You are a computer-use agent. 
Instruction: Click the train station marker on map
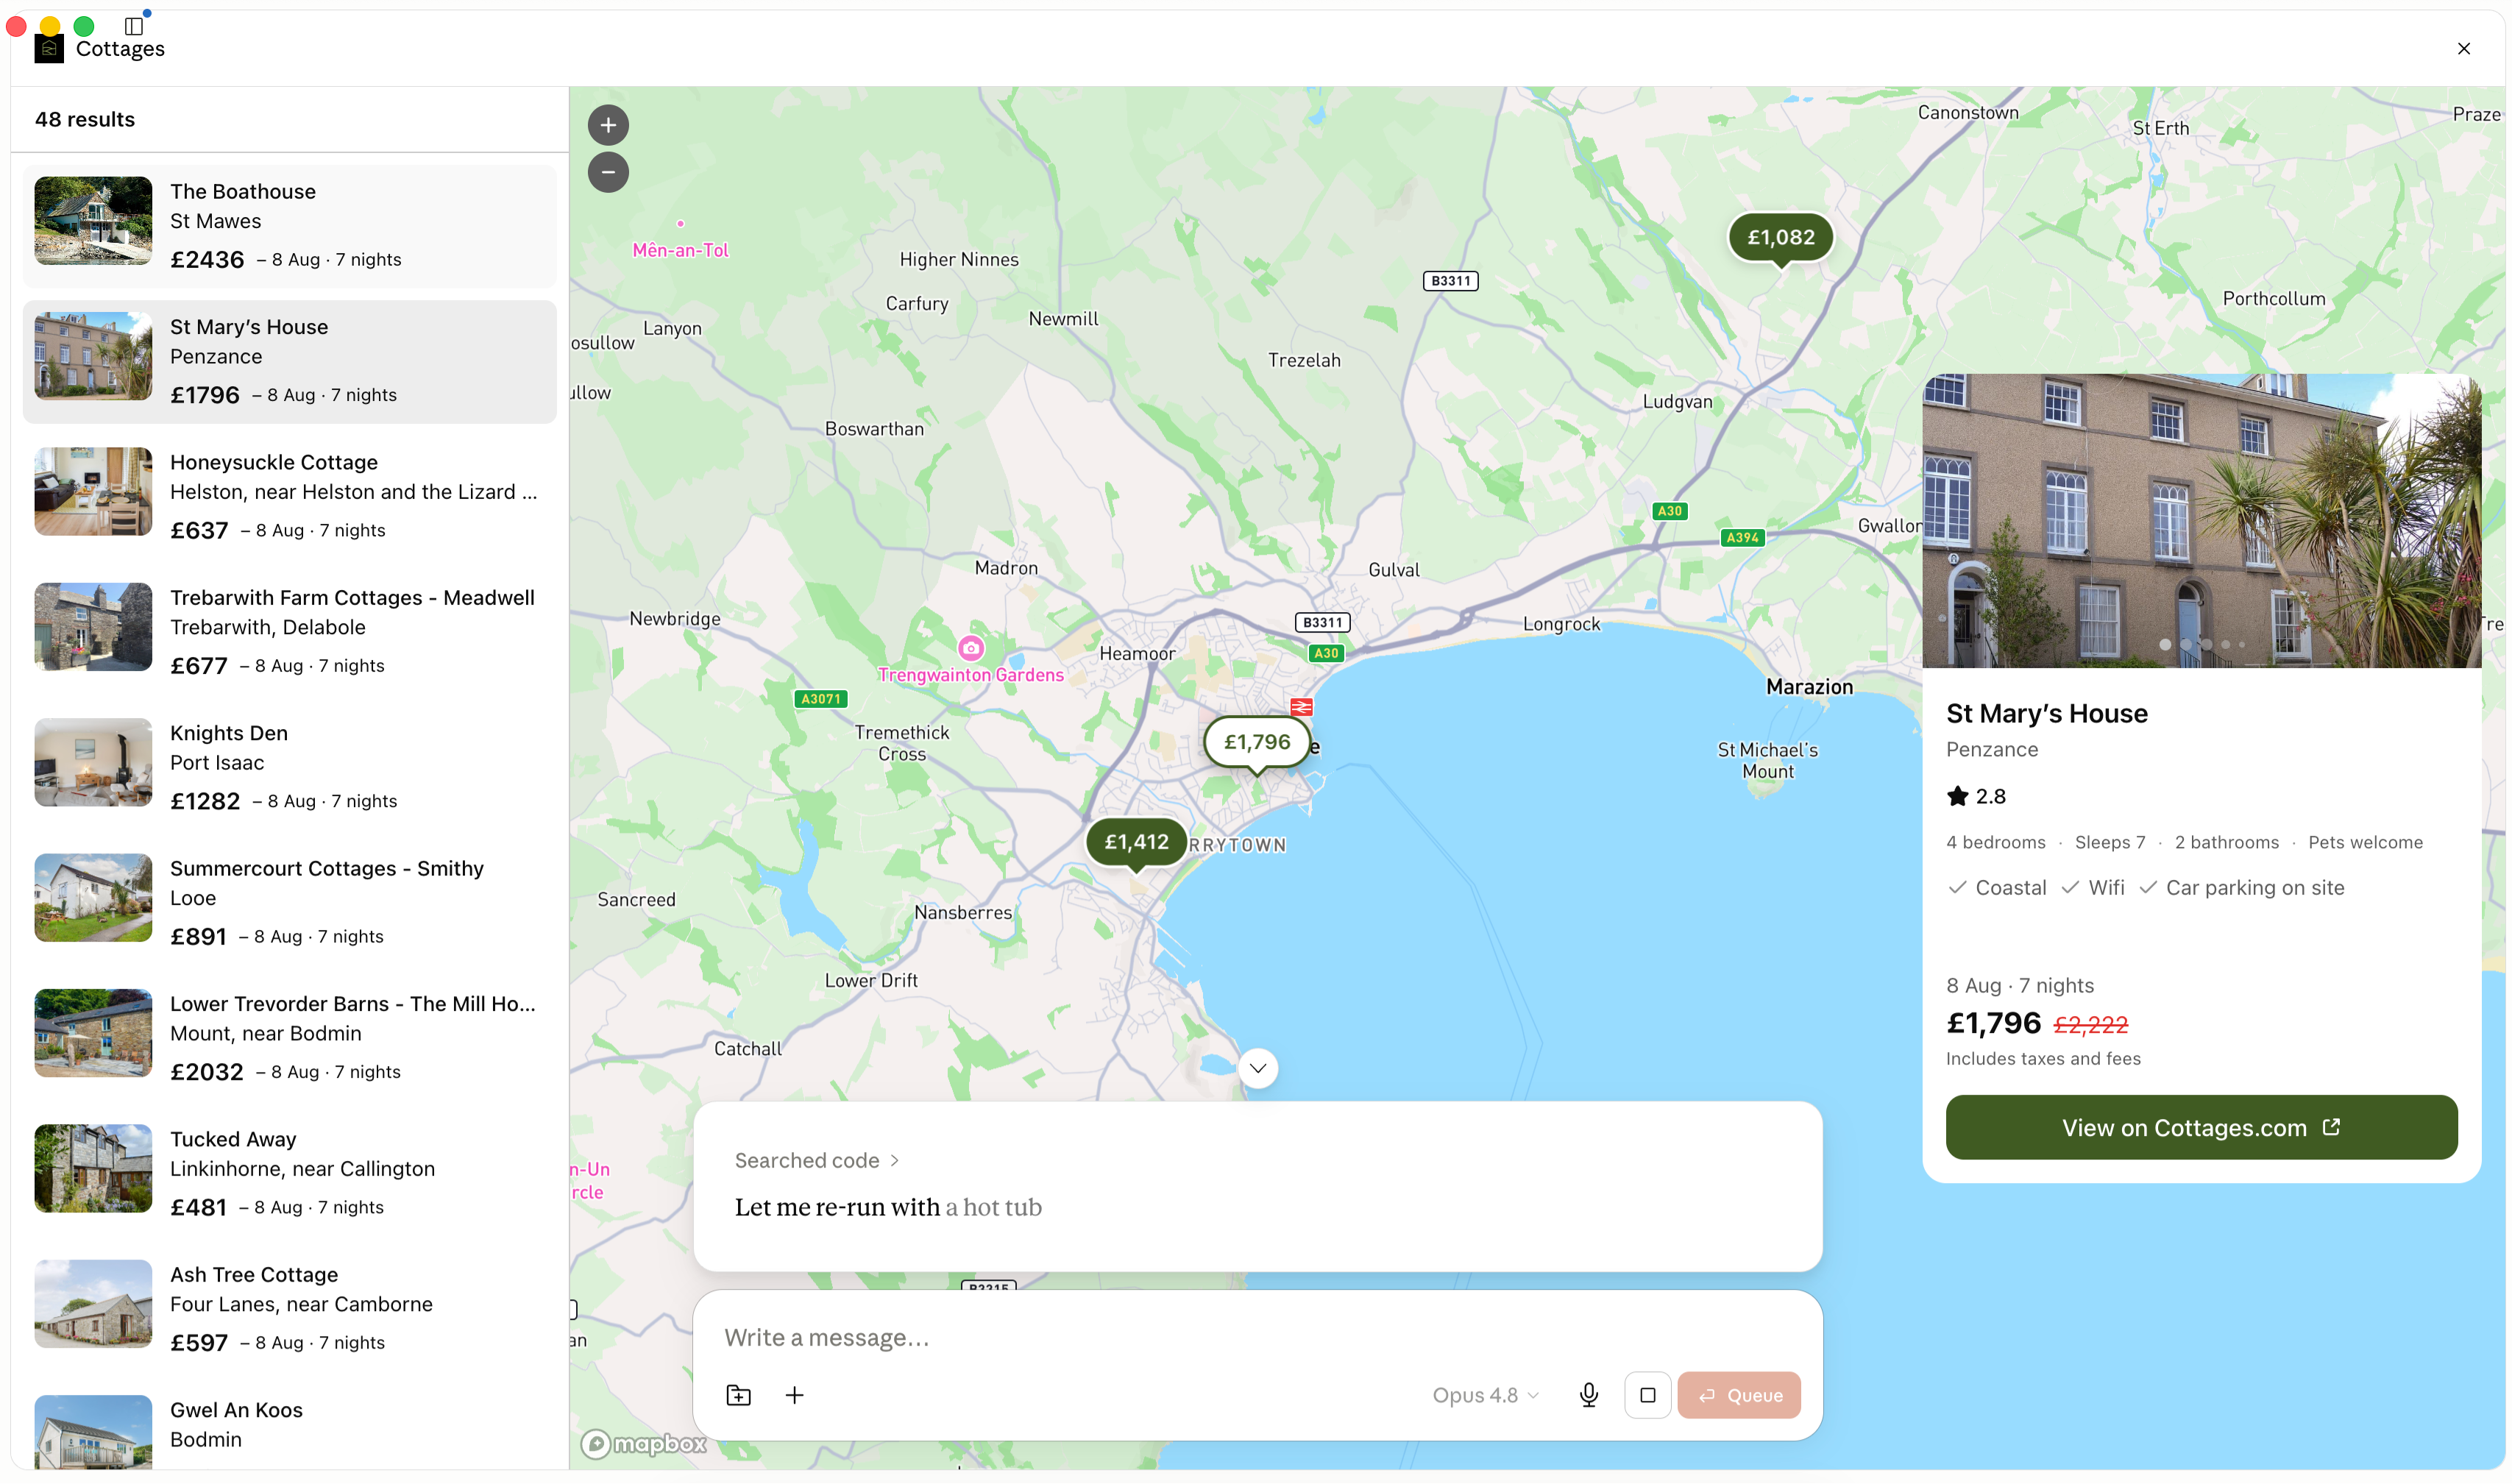[x=1301, y=707]
